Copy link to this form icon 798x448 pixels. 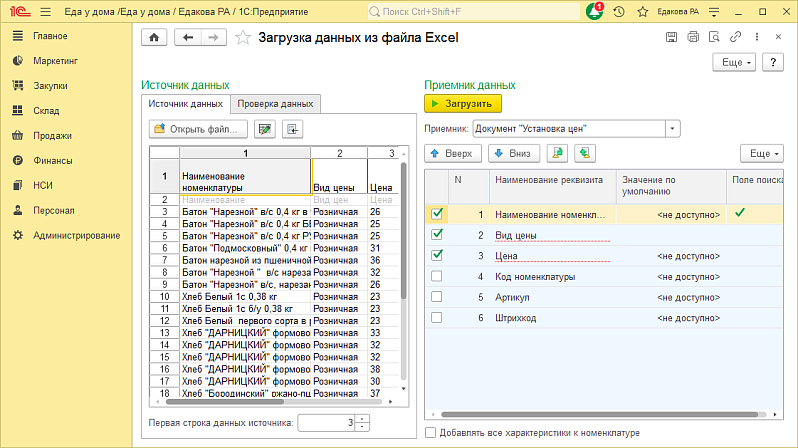735,37
